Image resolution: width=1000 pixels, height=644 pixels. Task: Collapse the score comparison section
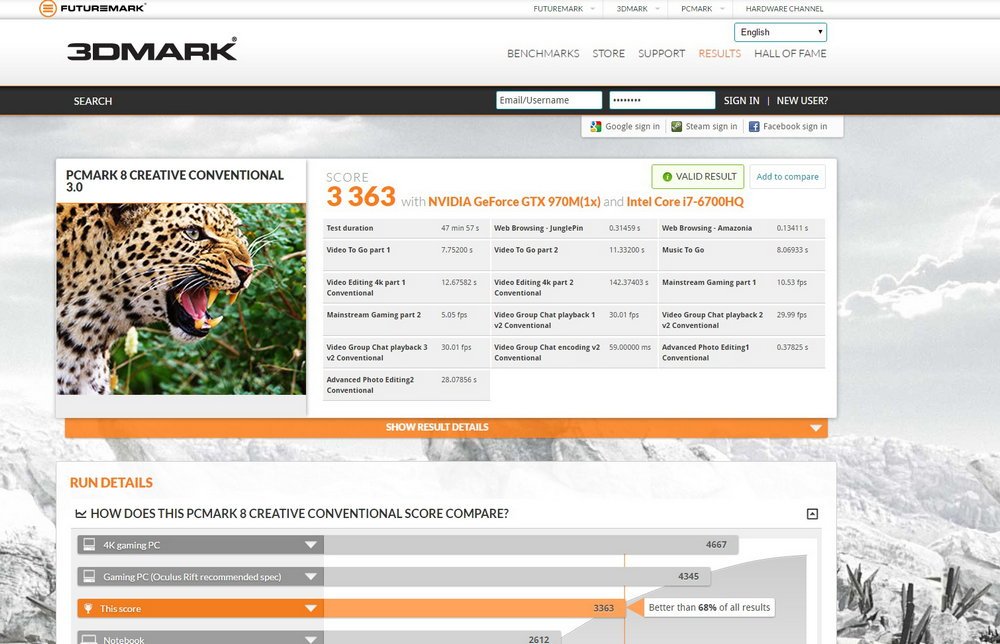click(812, 514)
